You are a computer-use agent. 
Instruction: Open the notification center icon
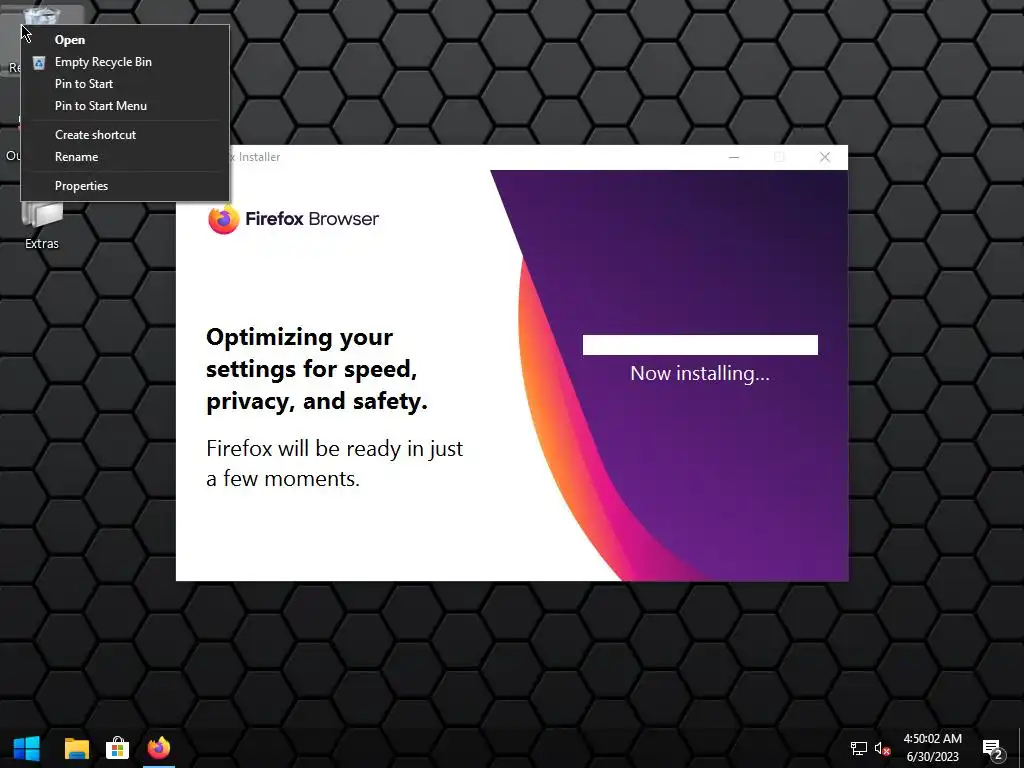[x=993, y=748]
